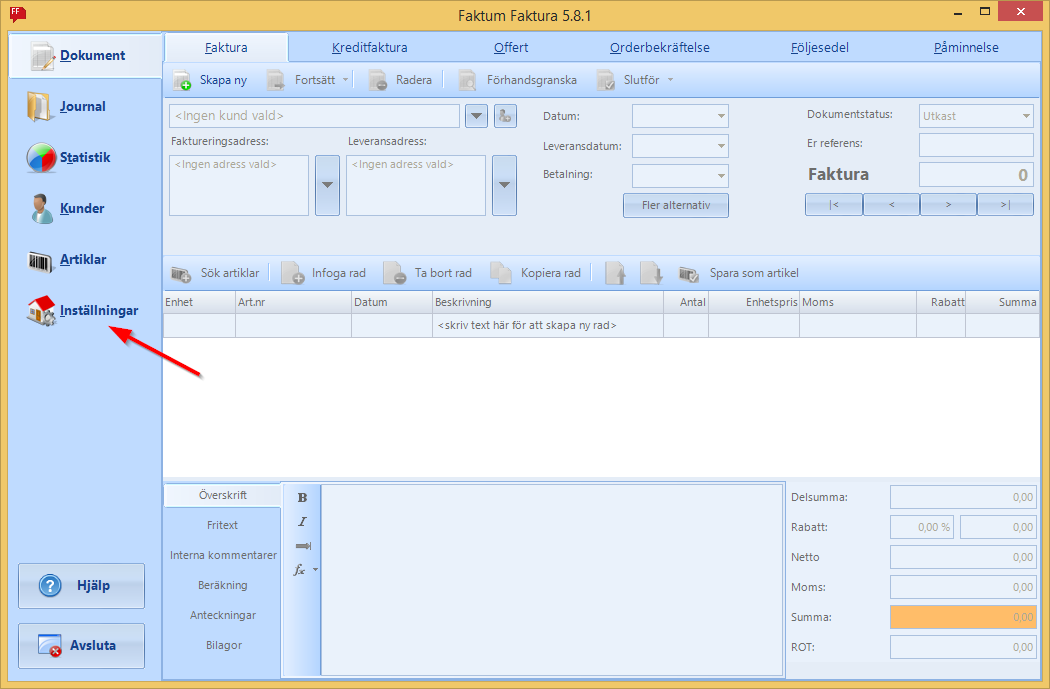1050x689 pixels.
Task: Jump to first invoice button
Action: (834, 205)
